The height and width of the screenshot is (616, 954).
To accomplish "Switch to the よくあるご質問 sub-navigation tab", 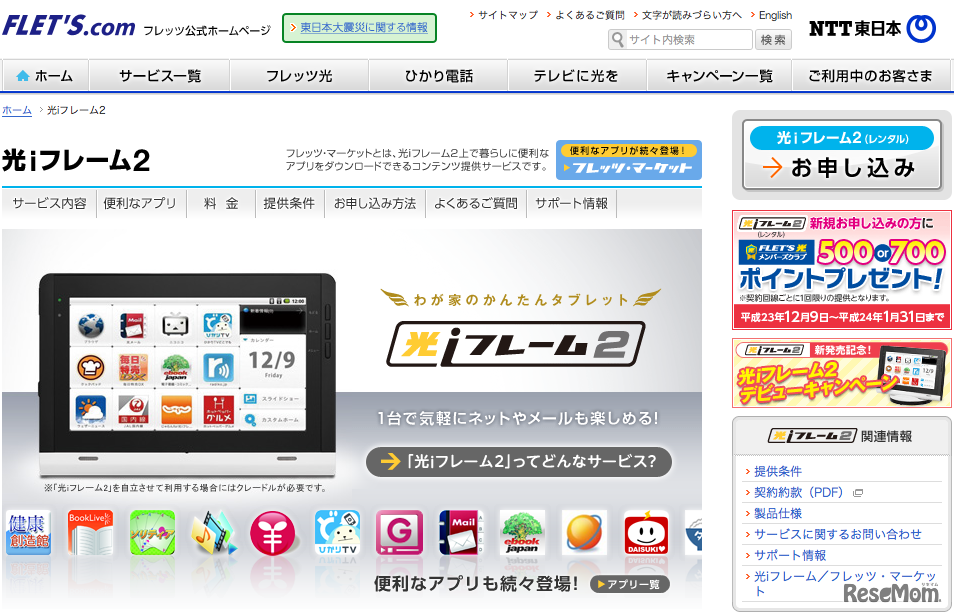I will point(476,203).
